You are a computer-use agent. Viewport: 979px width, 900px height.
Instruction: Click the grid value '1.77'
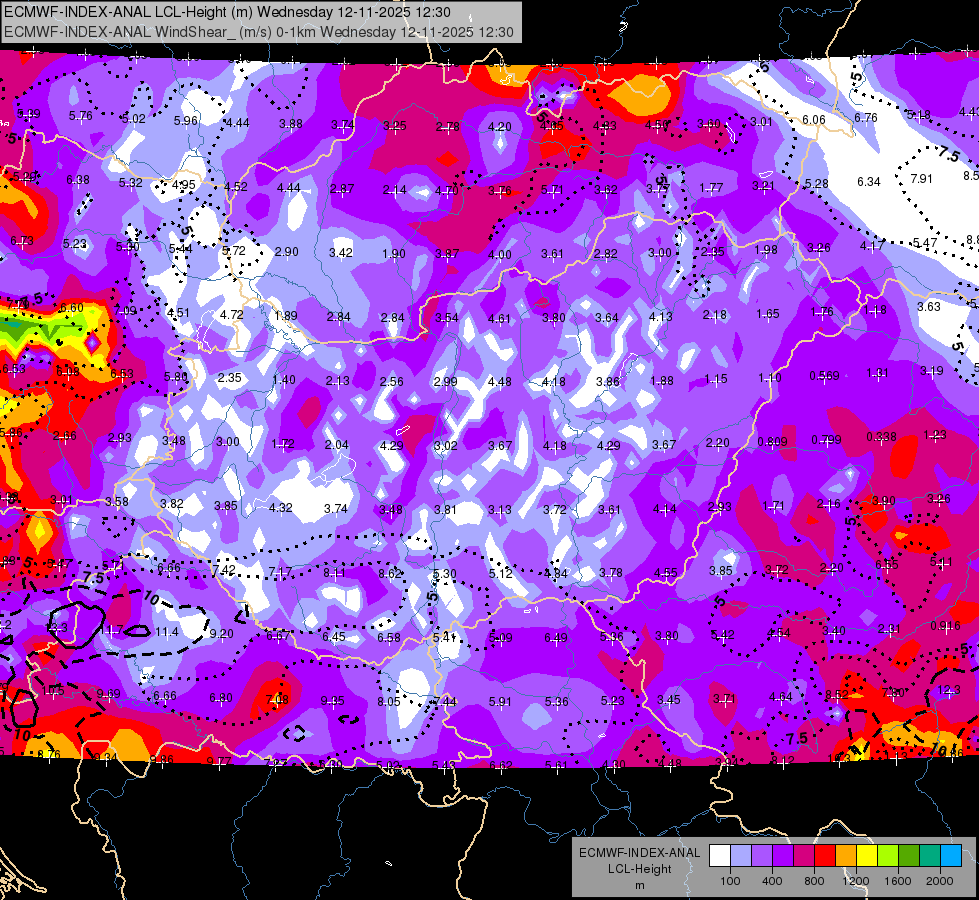(711, 187)
